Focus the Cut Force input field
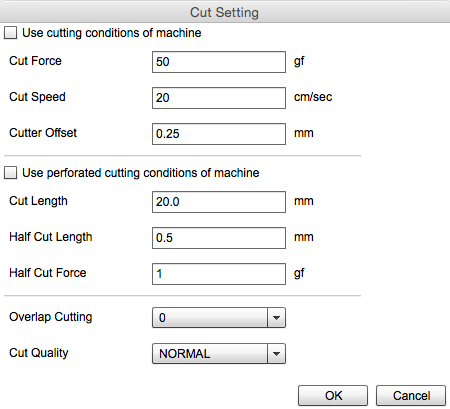Screen dimensions: 450x409 pos(219,62)
